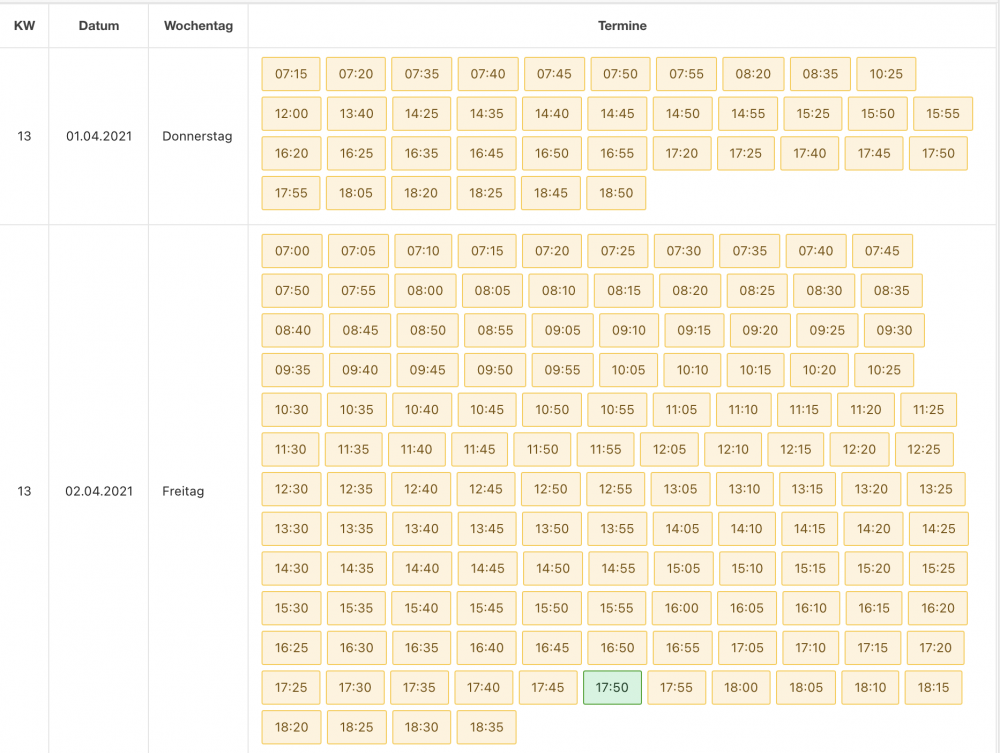Click the Wochentag column header
This screenshot has height=753, width=1000.
click(x=198, y=26)
